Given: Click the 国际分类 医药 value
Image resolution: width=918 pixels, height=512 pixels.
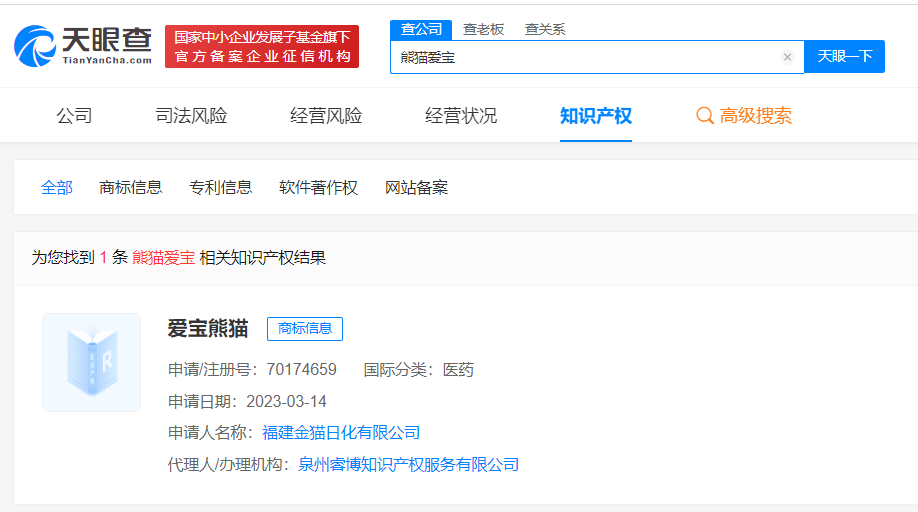Looking at the screenshot, I should (458, 370).
